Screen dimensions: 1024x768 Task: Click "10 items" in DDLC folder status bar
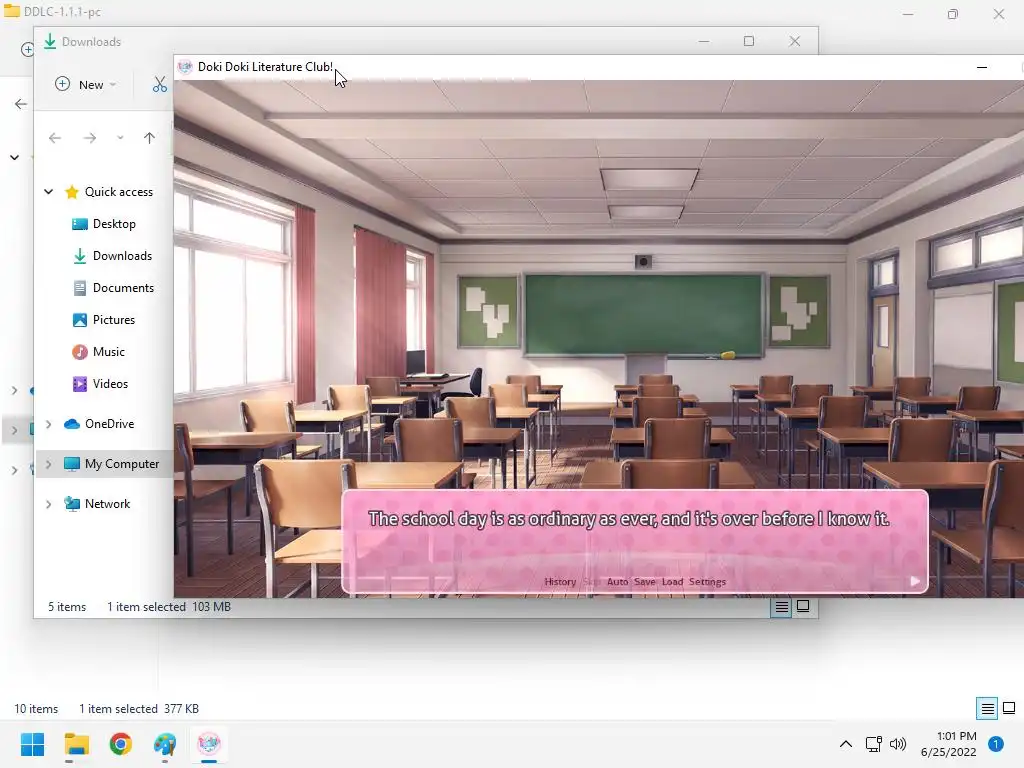(x=36, y=709)
